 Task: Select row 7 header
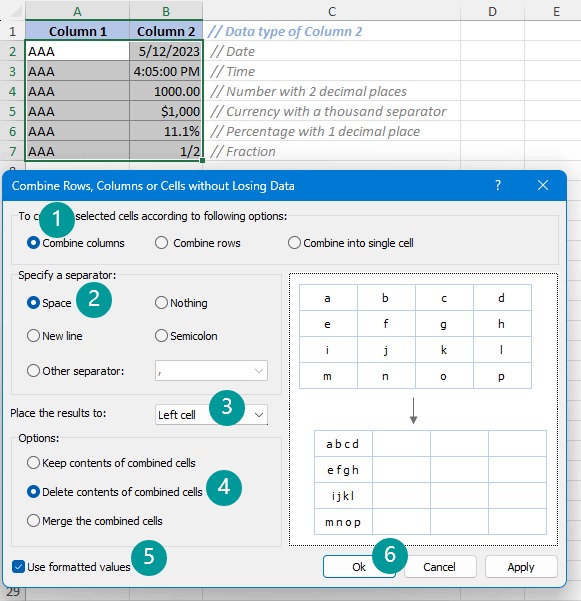(x=13, y=151)
